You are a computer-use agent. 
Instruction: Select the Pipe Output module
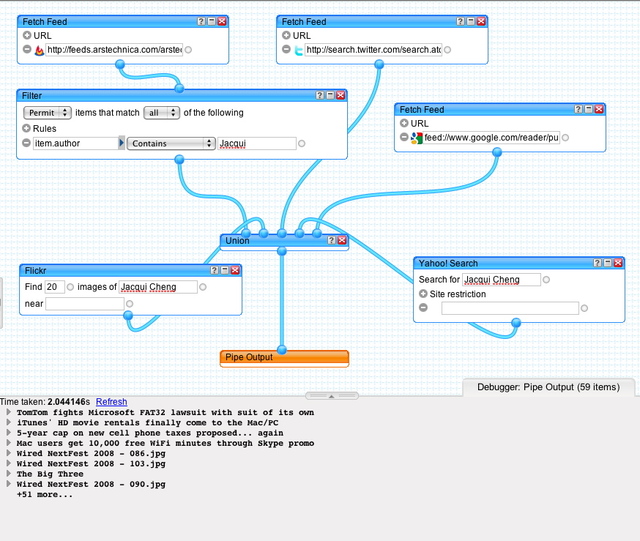pos(284,358)
